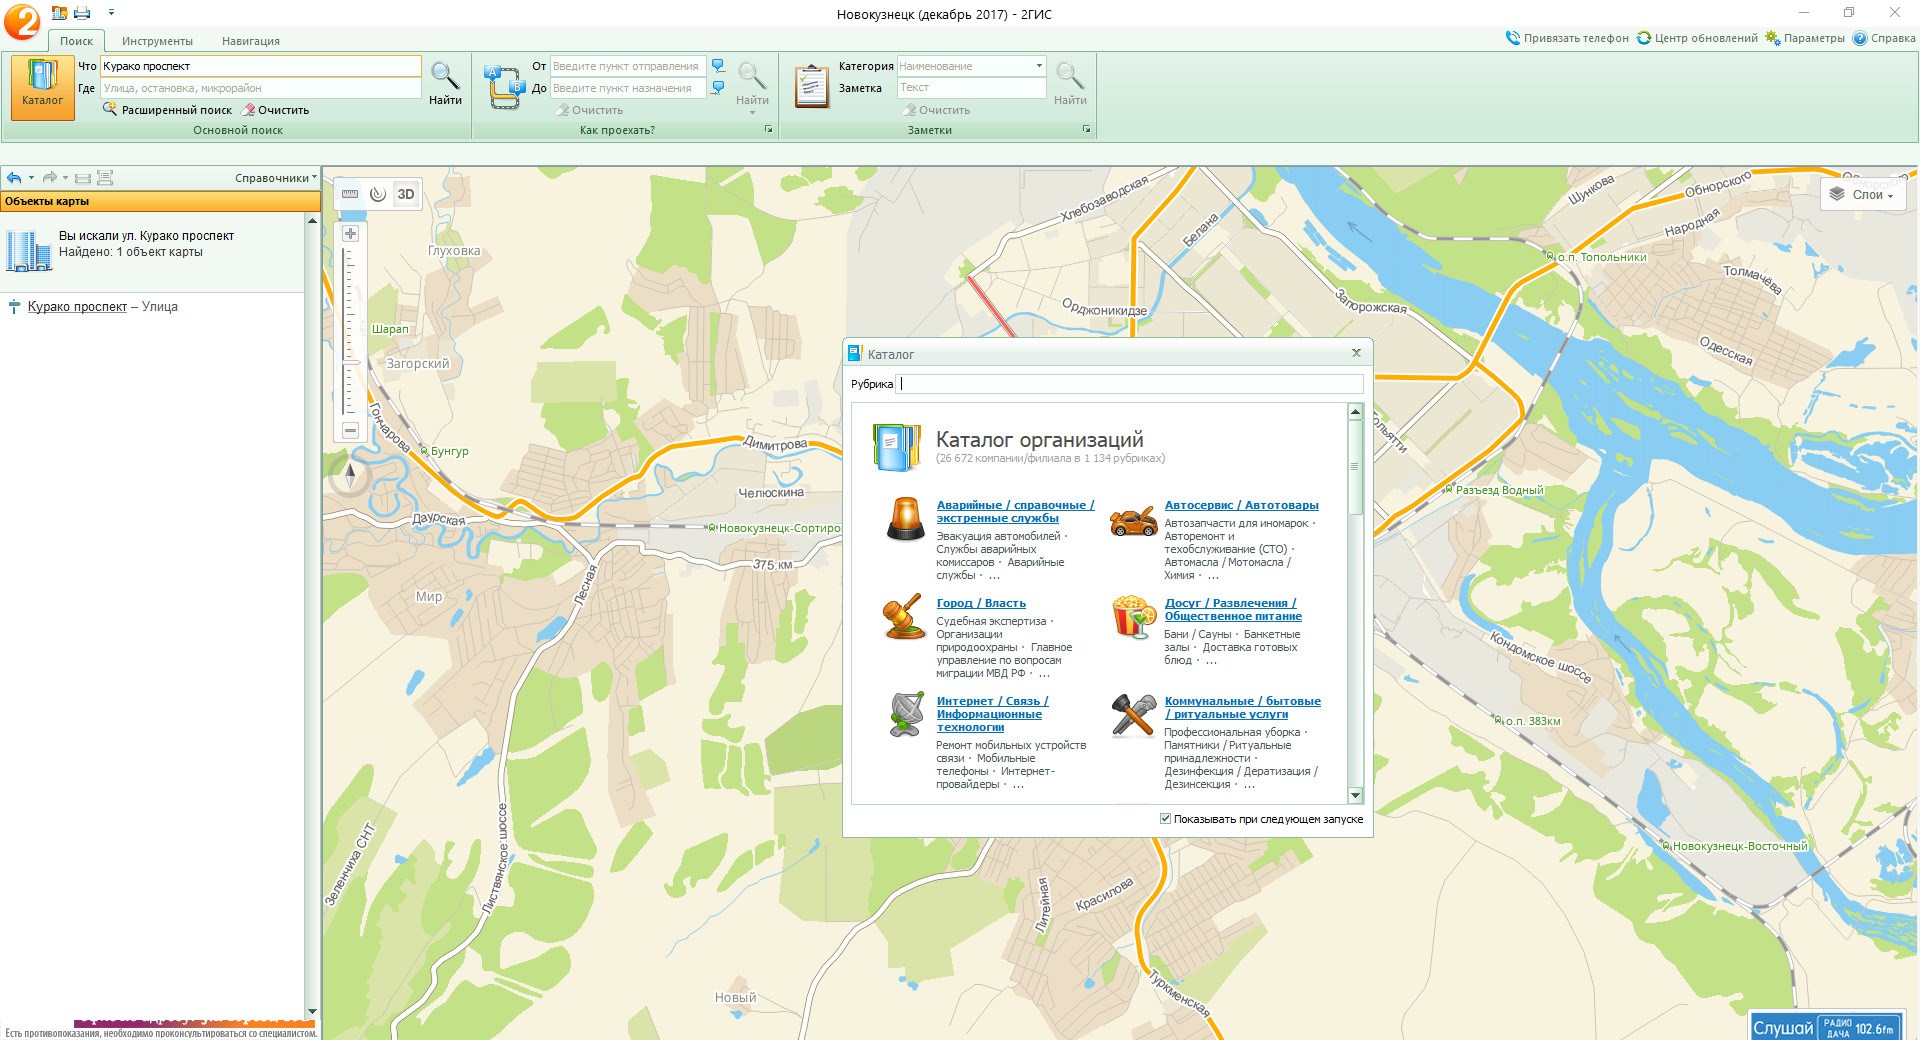
Task: Click the radius search tool on the map
Action: [377, 194]
